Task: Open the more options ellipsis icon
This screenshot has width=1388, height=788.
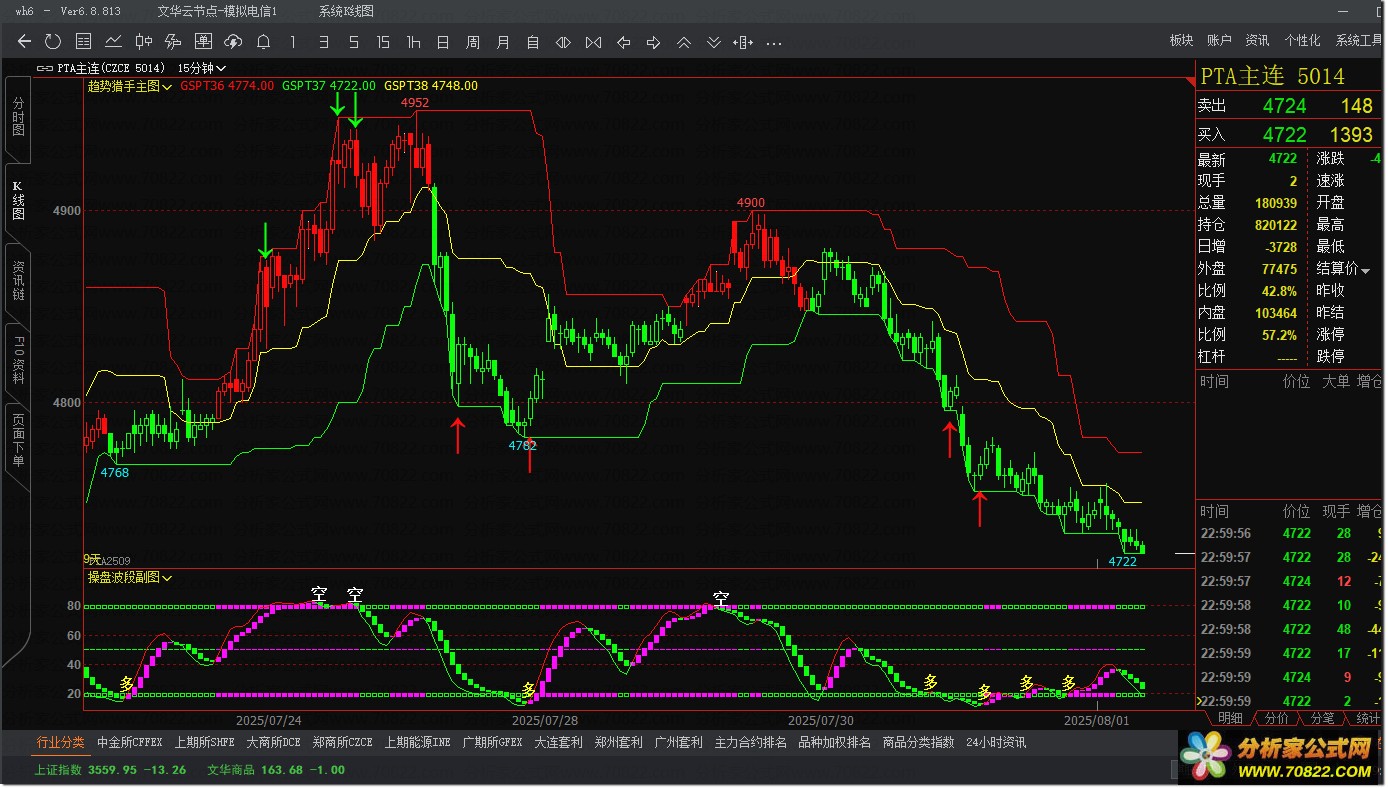Action: click(773, 43)
